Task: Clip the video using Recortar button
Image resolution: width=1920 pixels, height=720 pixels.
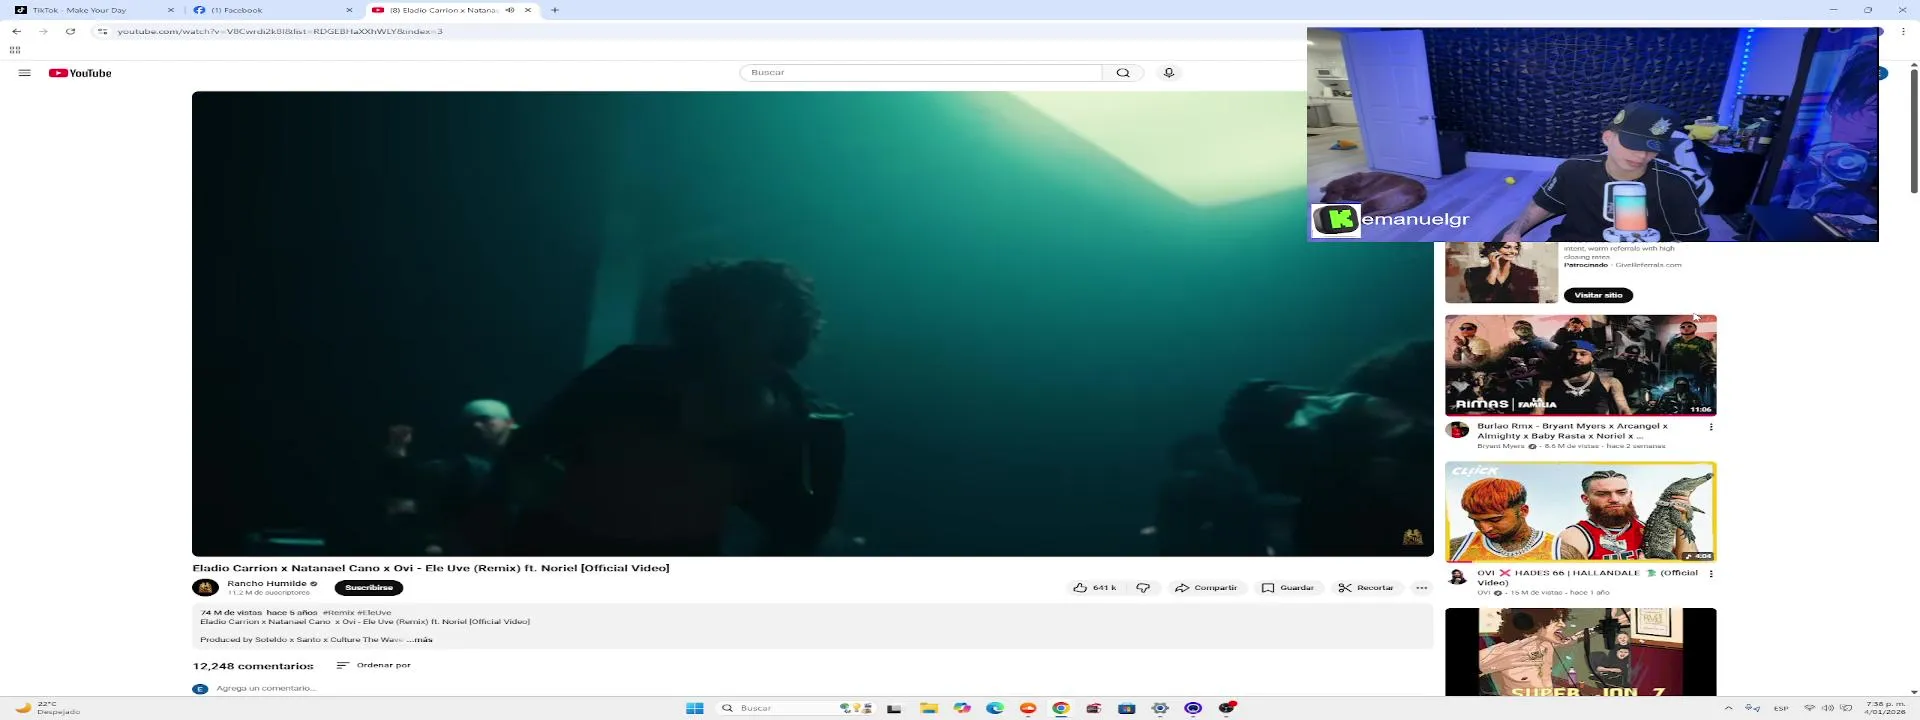Action: point(1366,588)
